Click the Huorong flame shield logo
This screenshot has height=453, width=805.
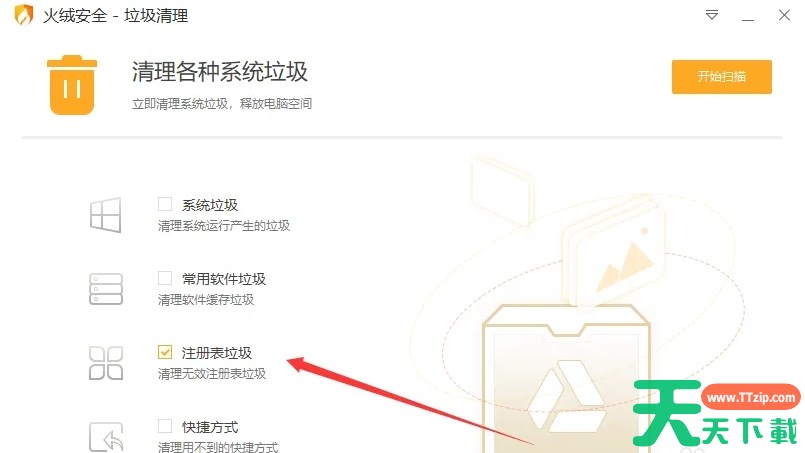tap(24, 15)
